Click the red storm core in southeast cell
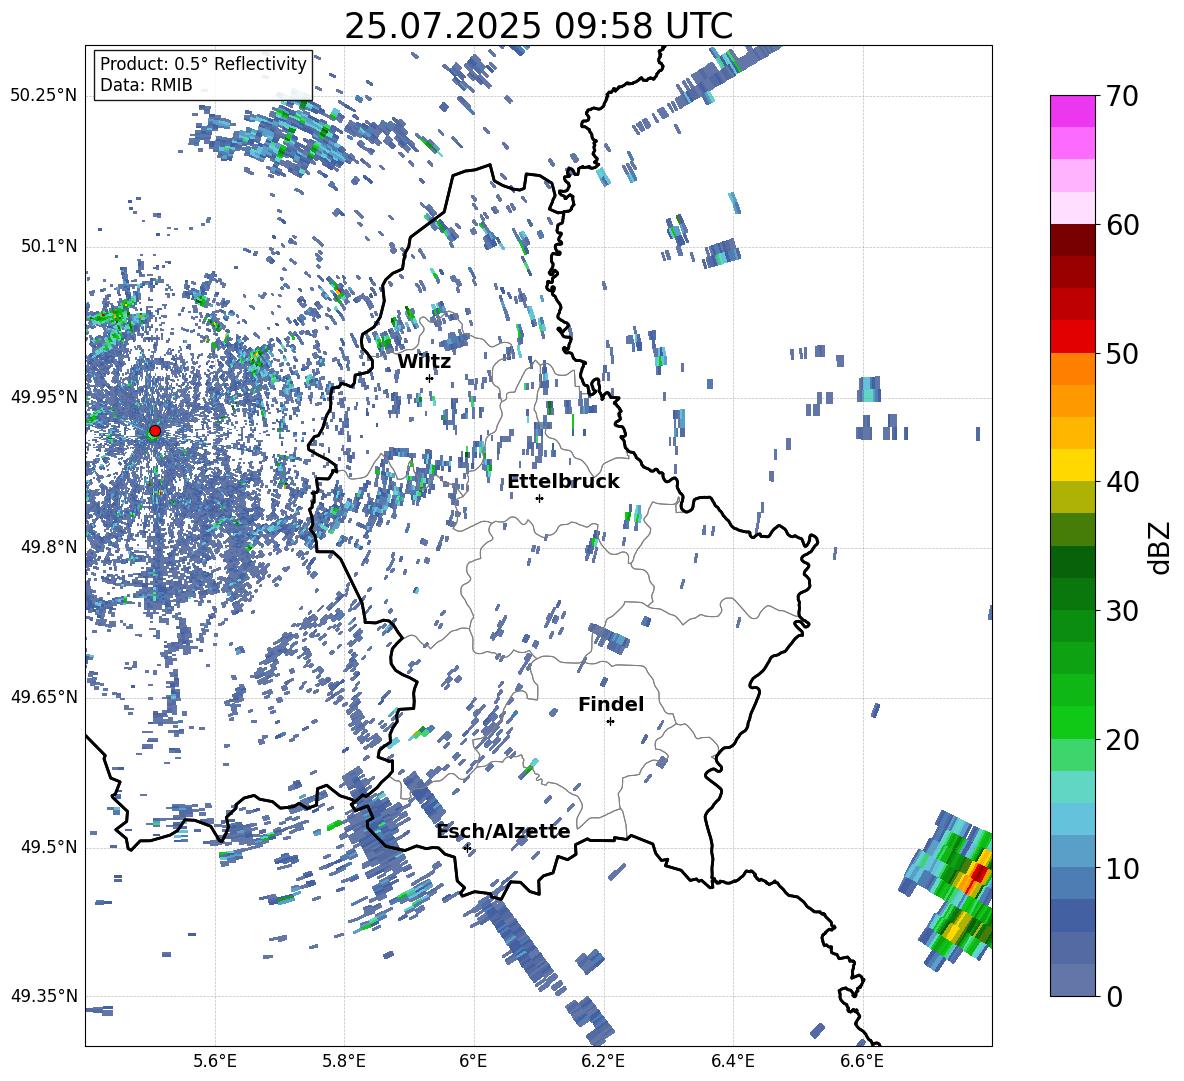Viewport: 1184px width, 1081px height. point(979,873)
